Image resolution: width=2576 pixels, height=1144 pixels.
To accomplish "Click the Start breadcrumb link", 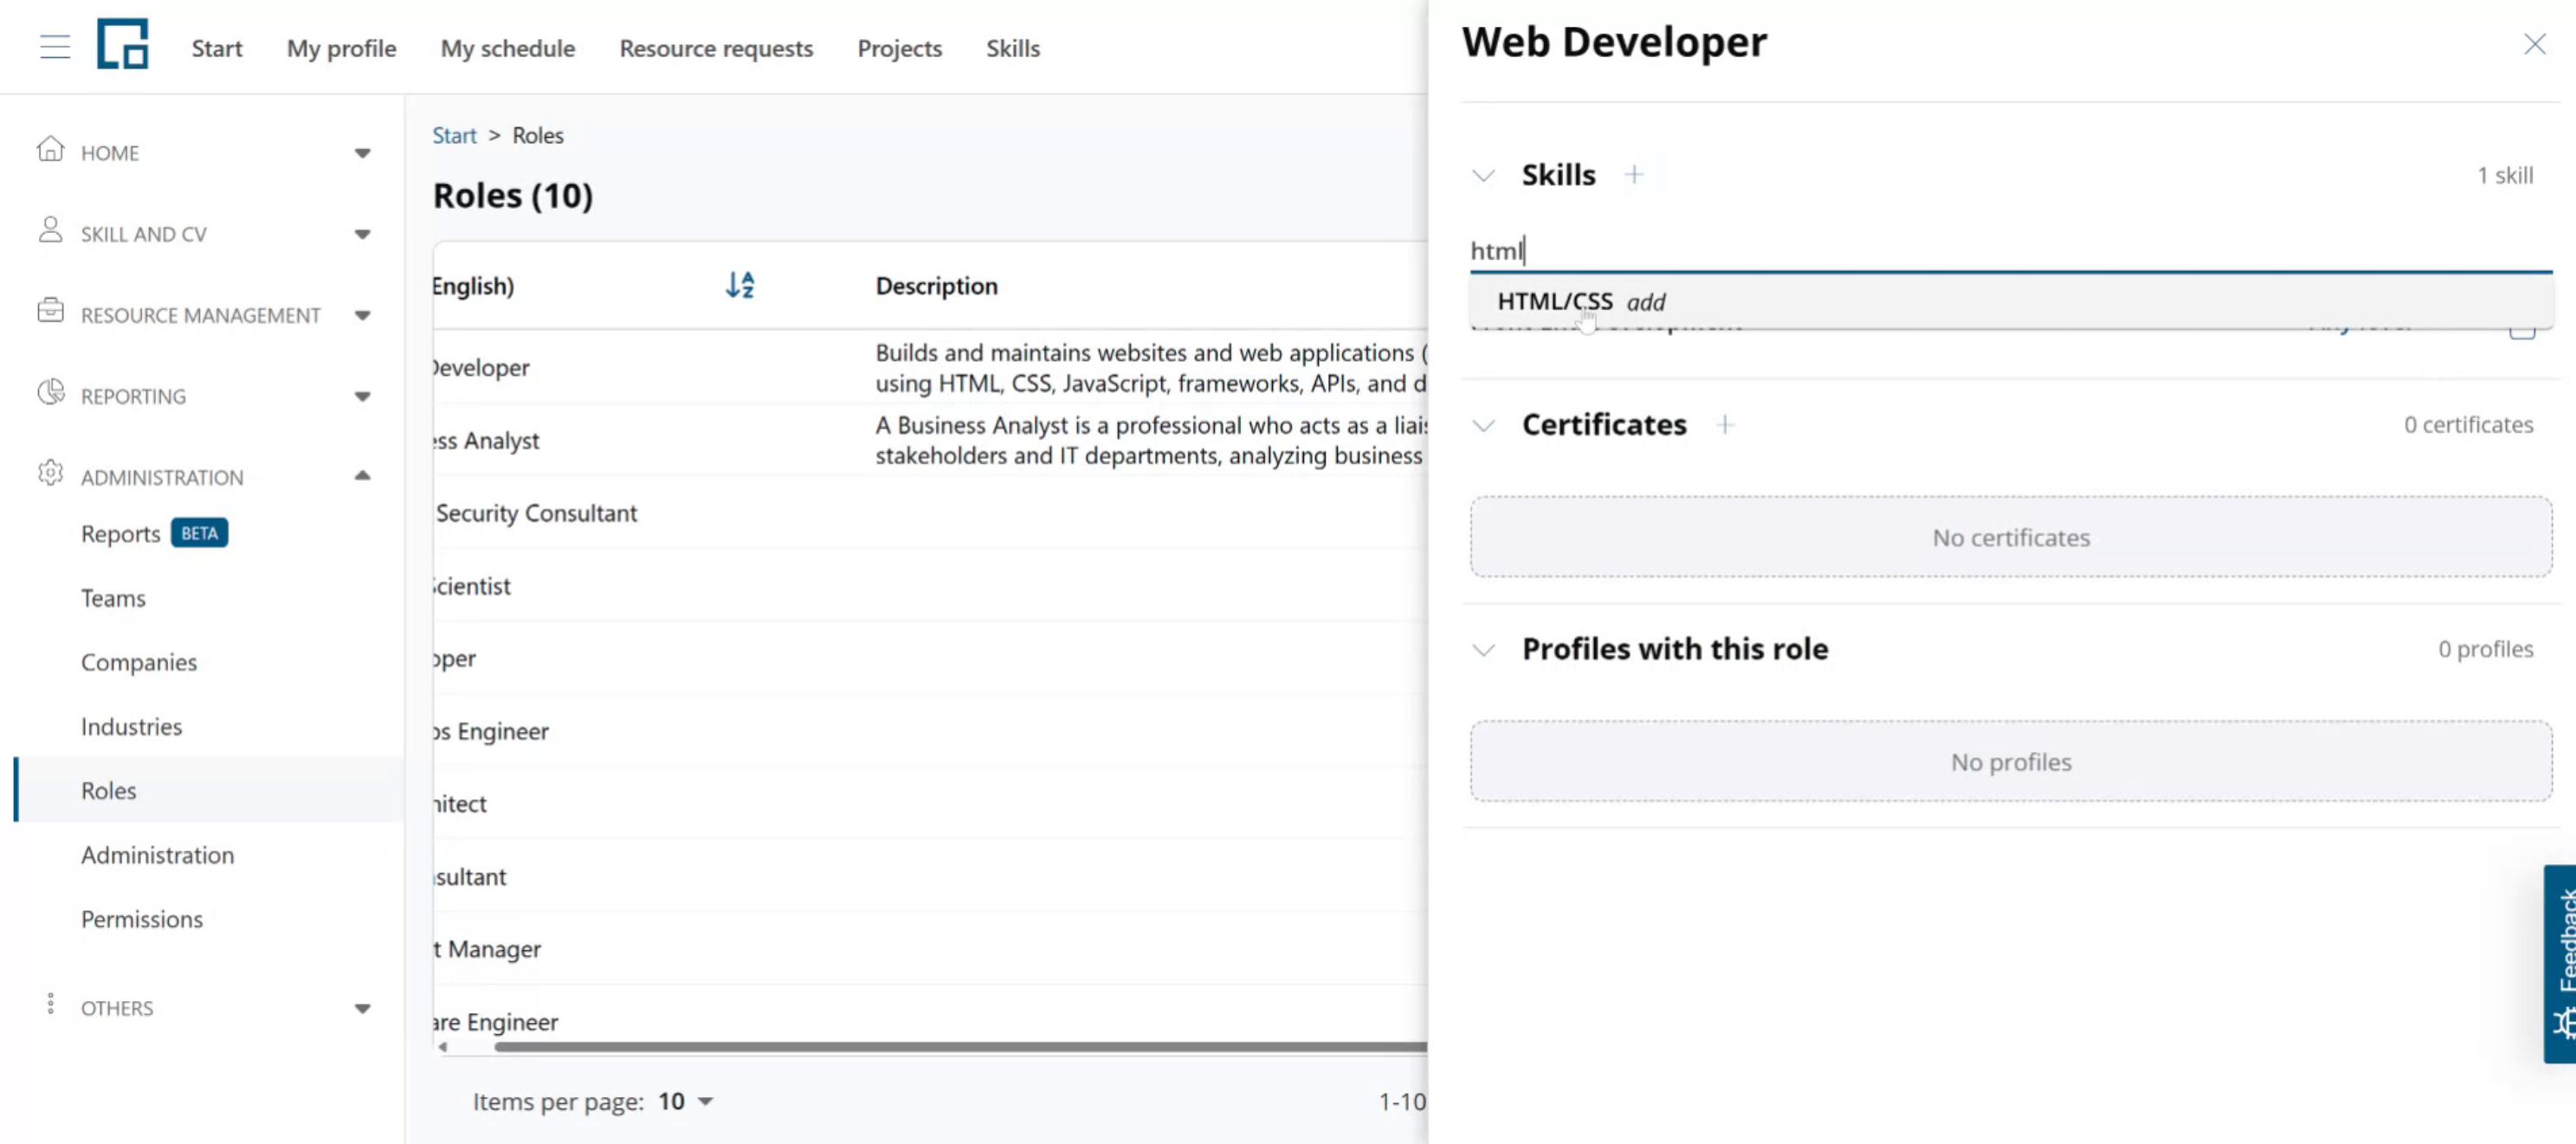I will click(x=454, y=135).
